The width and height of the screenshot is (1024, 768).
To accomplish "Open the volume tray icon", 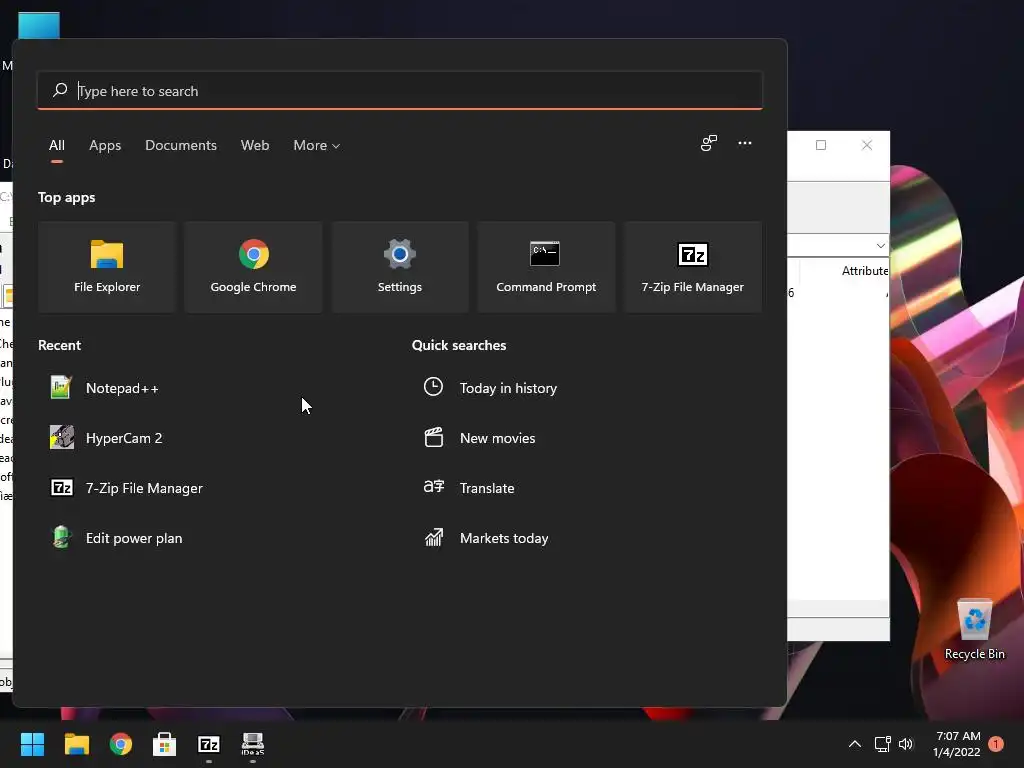I will (906, 744).
